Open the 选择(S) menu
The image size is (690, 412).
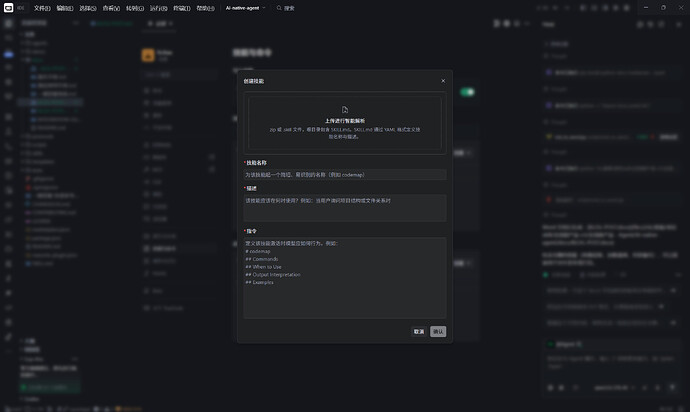click(x=88, y=8)
